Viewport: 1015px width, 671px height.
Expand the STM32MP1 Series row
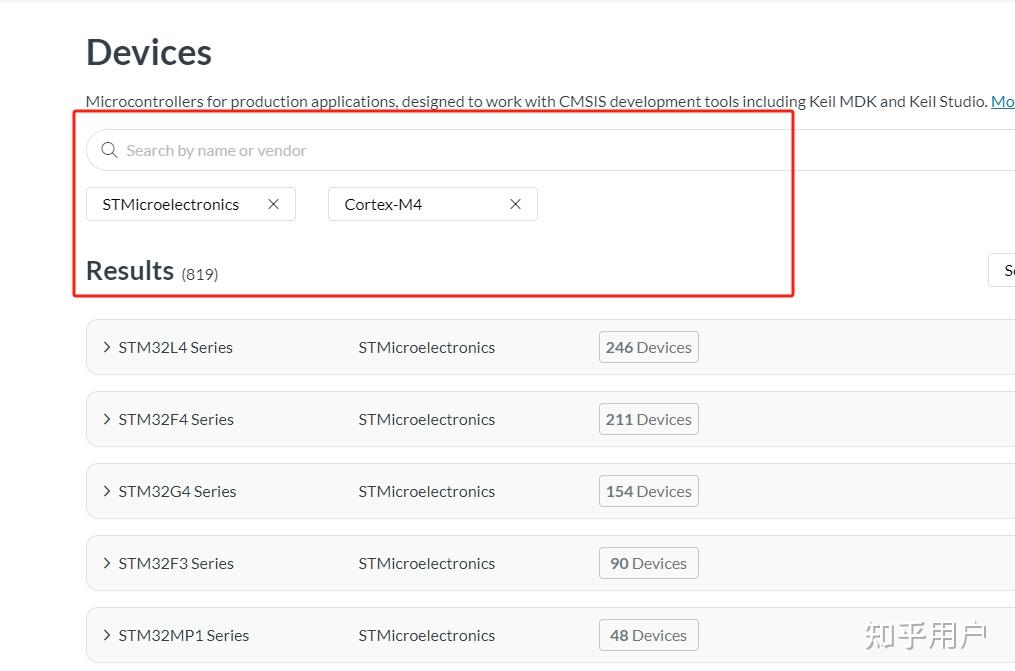[x=107, y=635]
